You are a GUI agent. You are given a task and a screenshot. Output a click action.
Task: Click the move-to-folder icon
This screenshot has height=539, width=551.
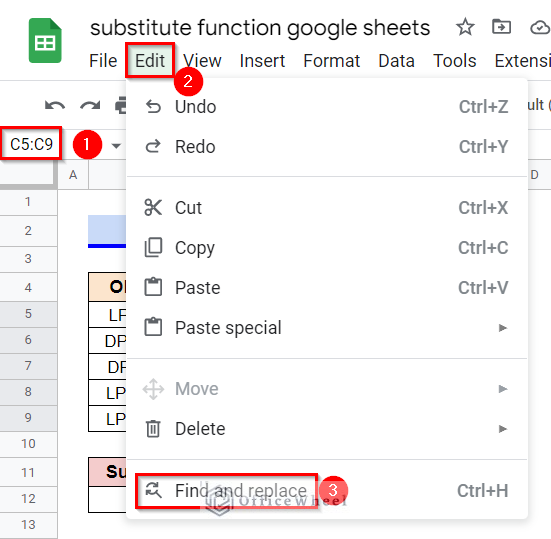click(501, 27)
